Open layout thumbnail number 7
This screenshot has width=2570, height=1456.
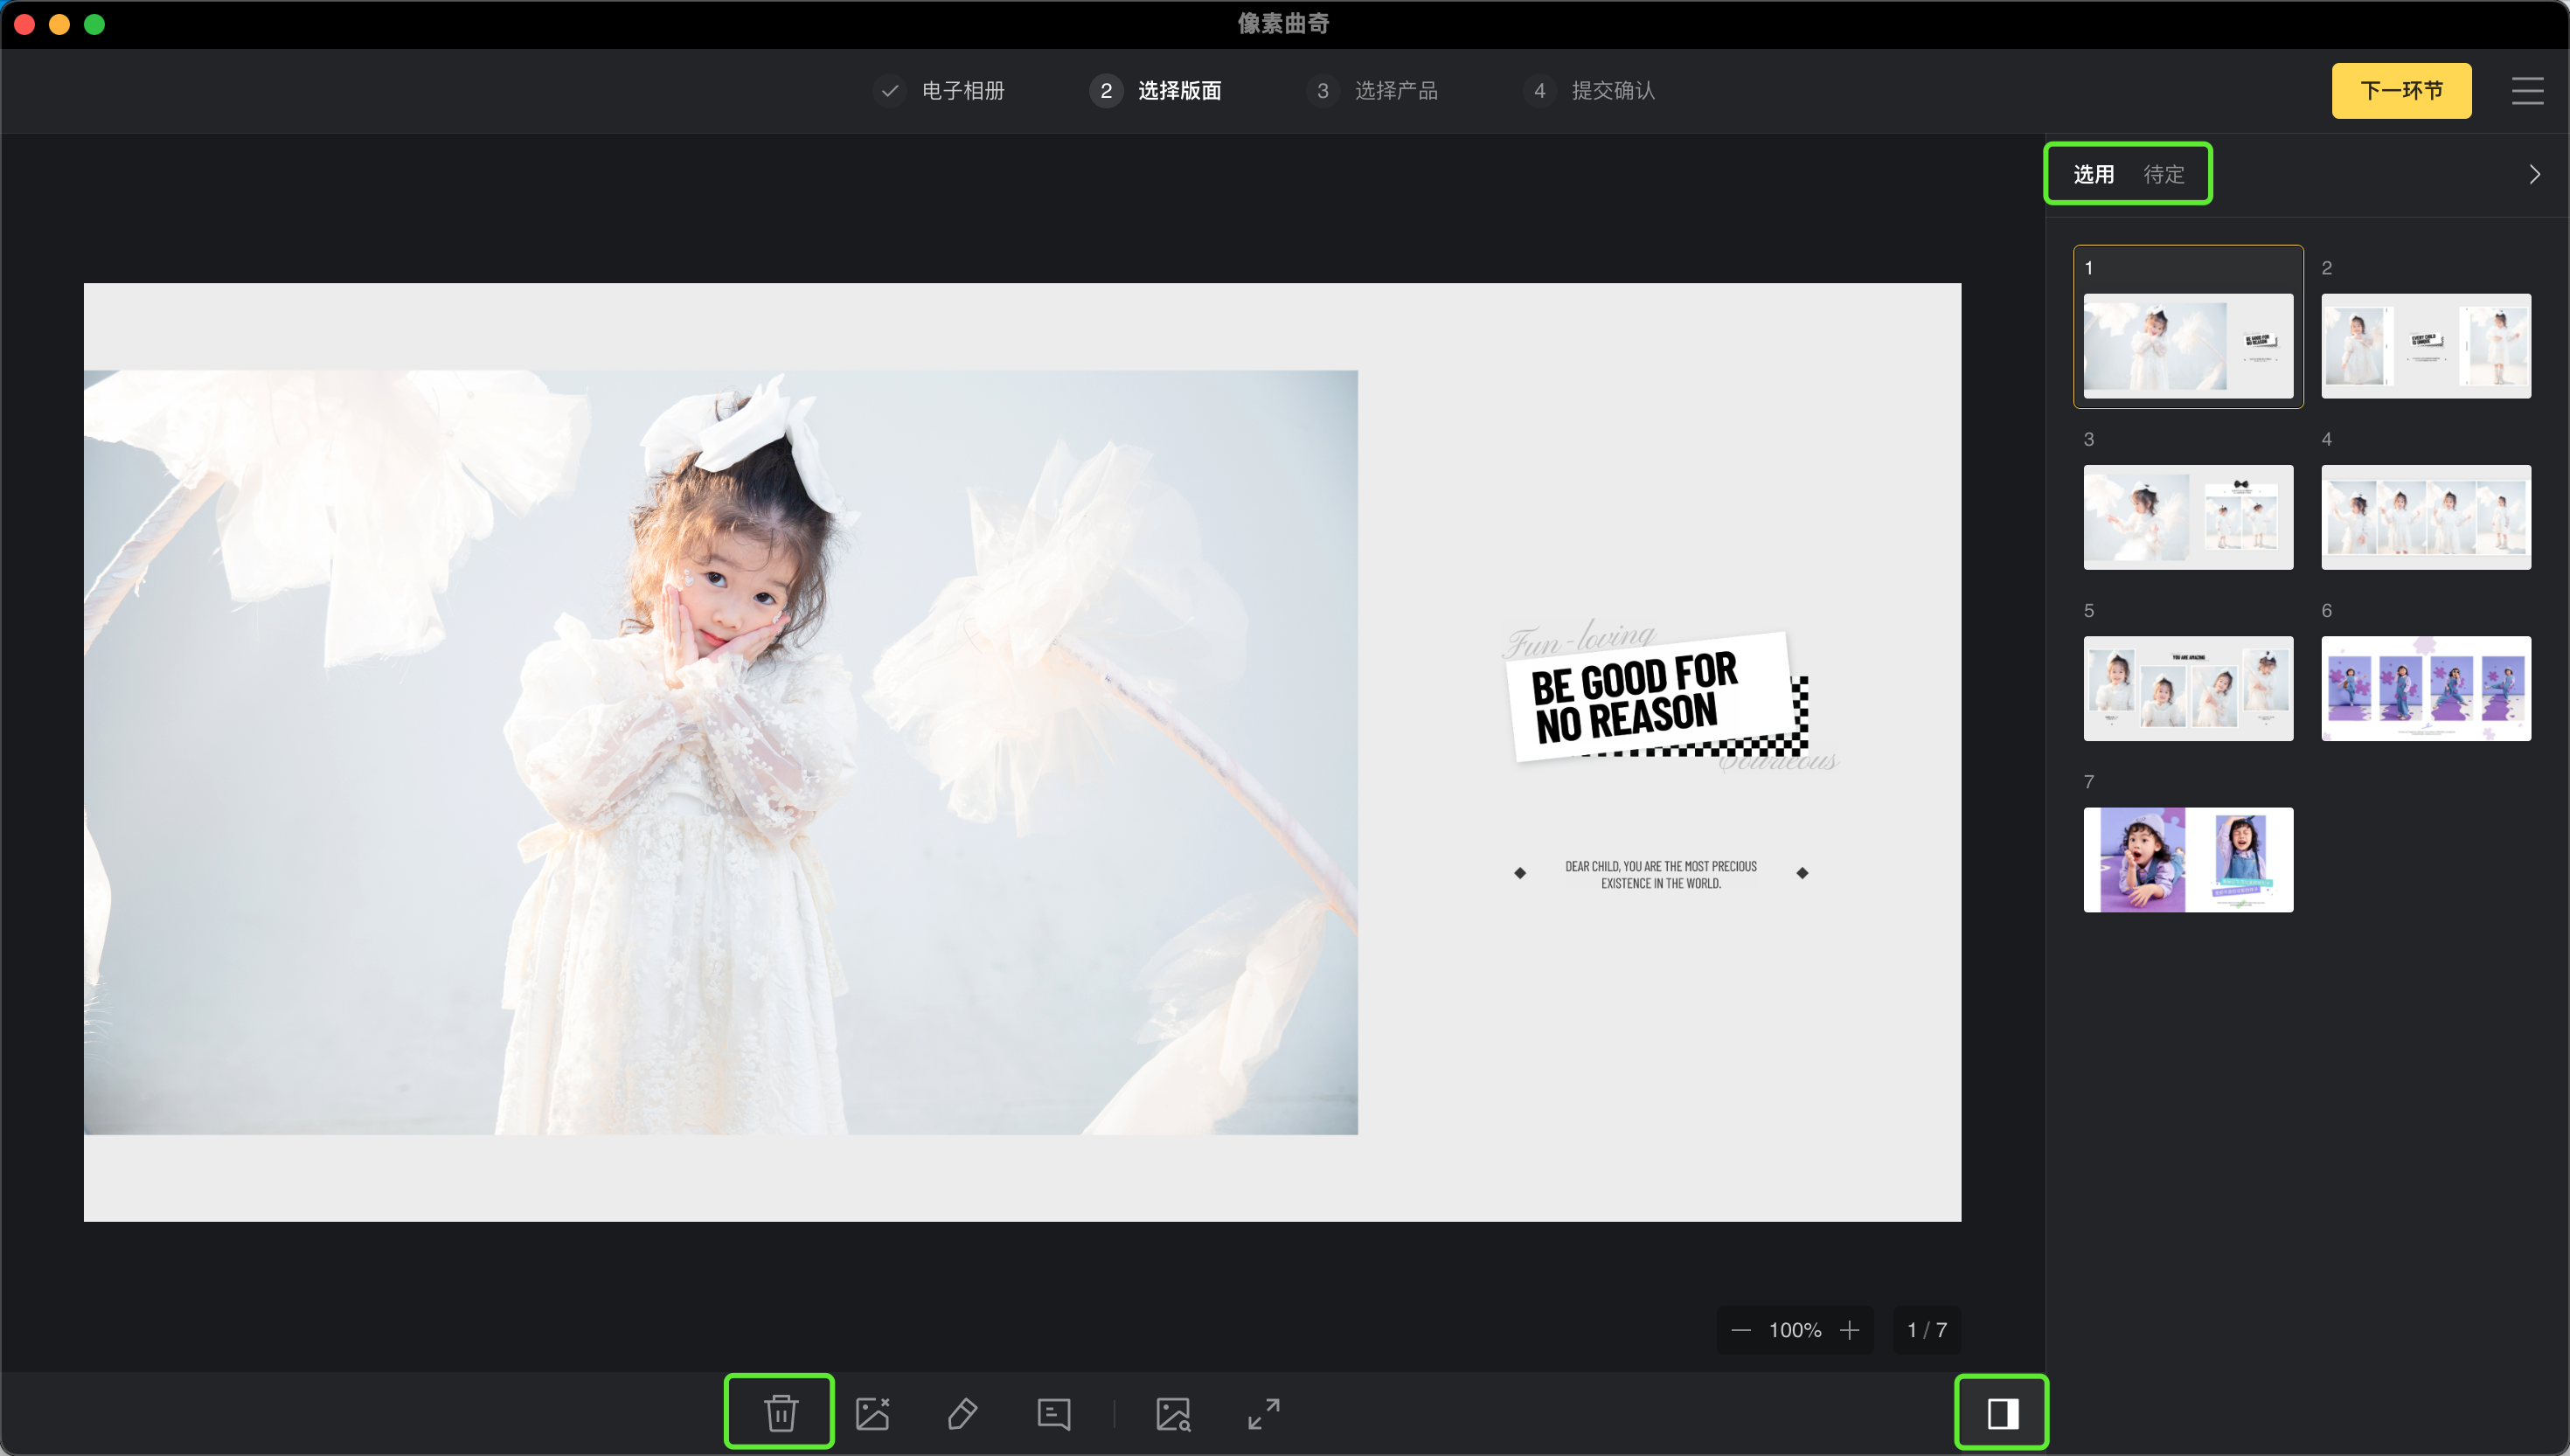(2188, 859)
